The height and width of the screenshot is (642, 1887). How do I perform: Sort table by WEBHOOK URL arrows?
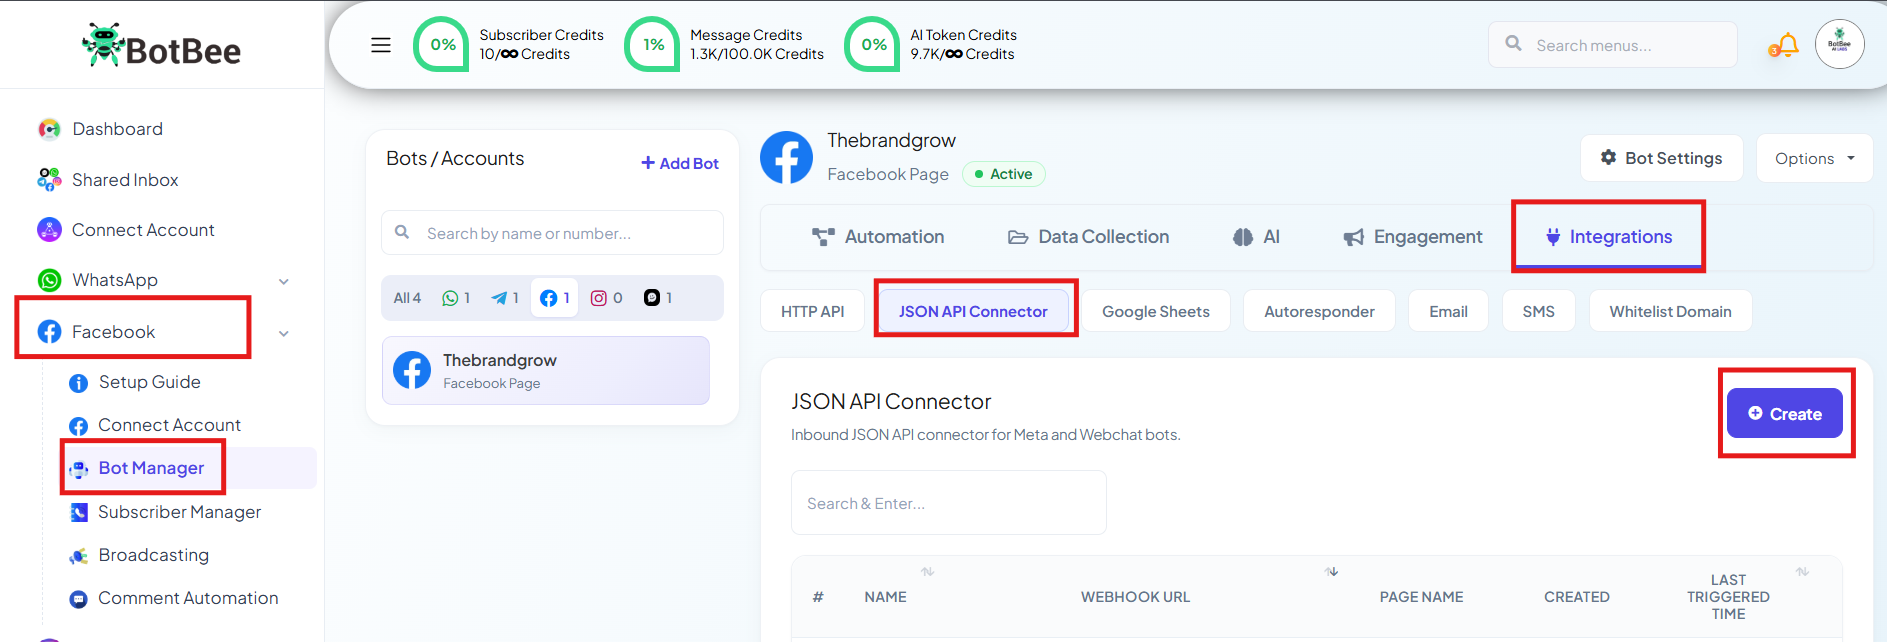coord(1332,572)
